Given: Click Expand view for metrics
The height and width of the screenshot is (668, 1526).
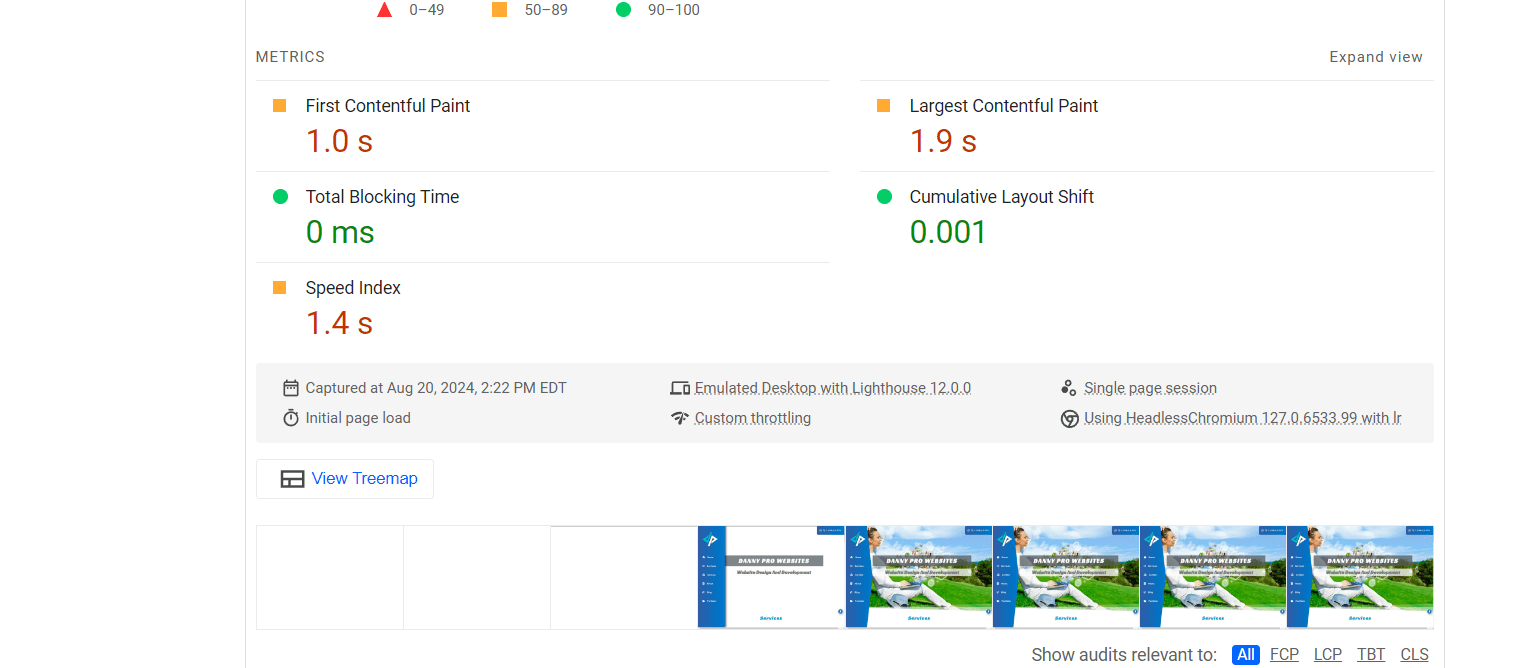Looking at the screenshot, I should pyautogui.click(x=1375, y=57).
